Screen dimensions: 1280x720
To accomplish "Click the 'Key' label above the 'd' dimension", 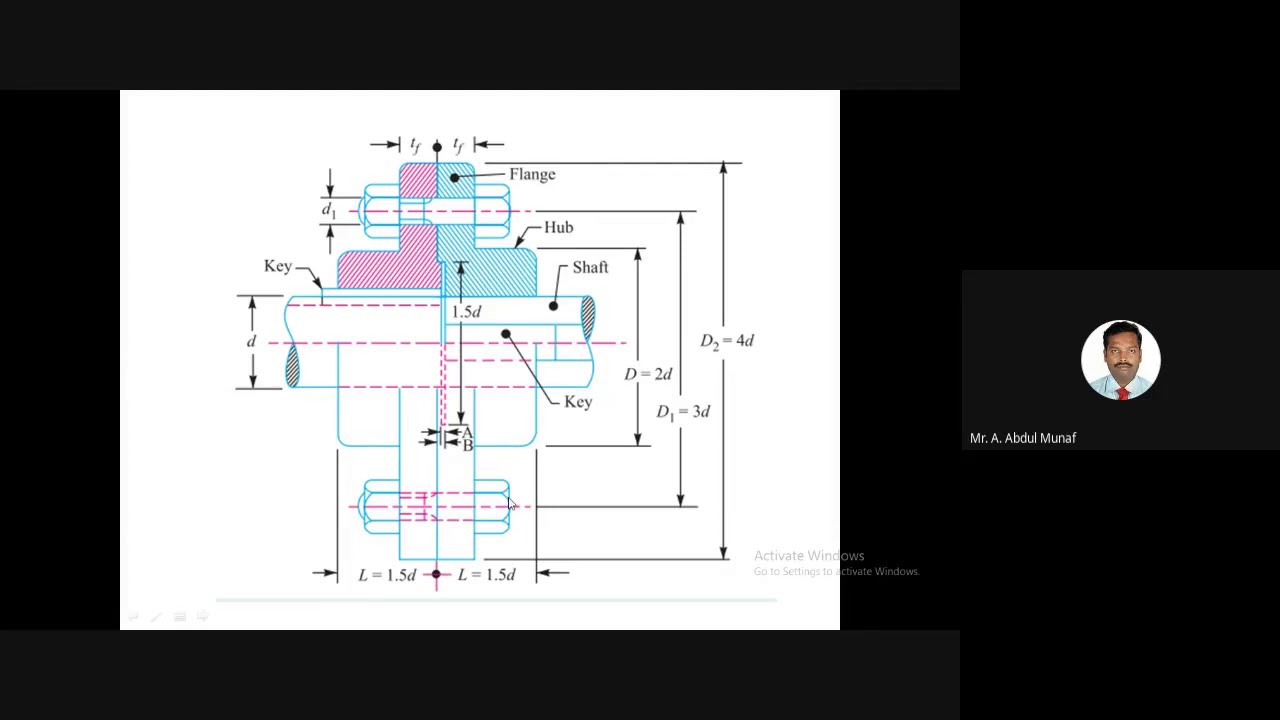I will (278, 266).
